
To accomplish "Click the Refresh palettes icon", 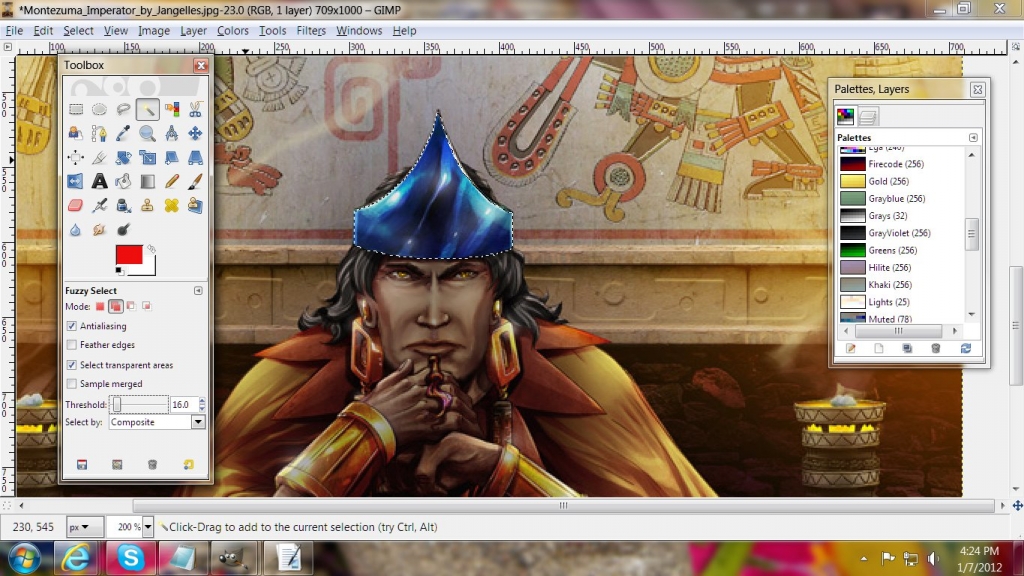I will click(x=965, y=348).
